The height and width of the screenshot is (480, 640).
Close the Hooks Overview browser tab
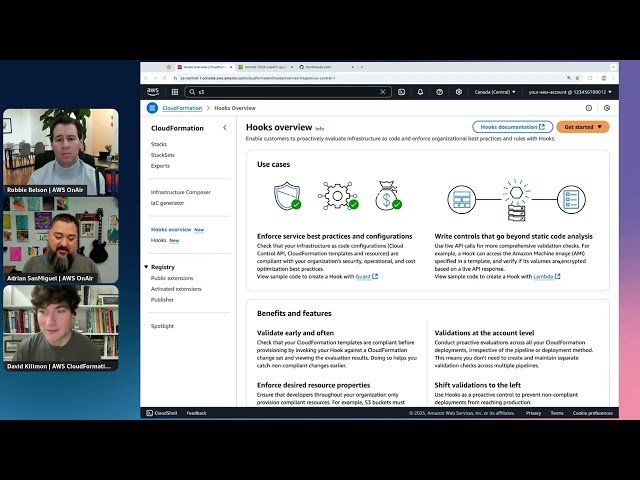coord(231,67)
